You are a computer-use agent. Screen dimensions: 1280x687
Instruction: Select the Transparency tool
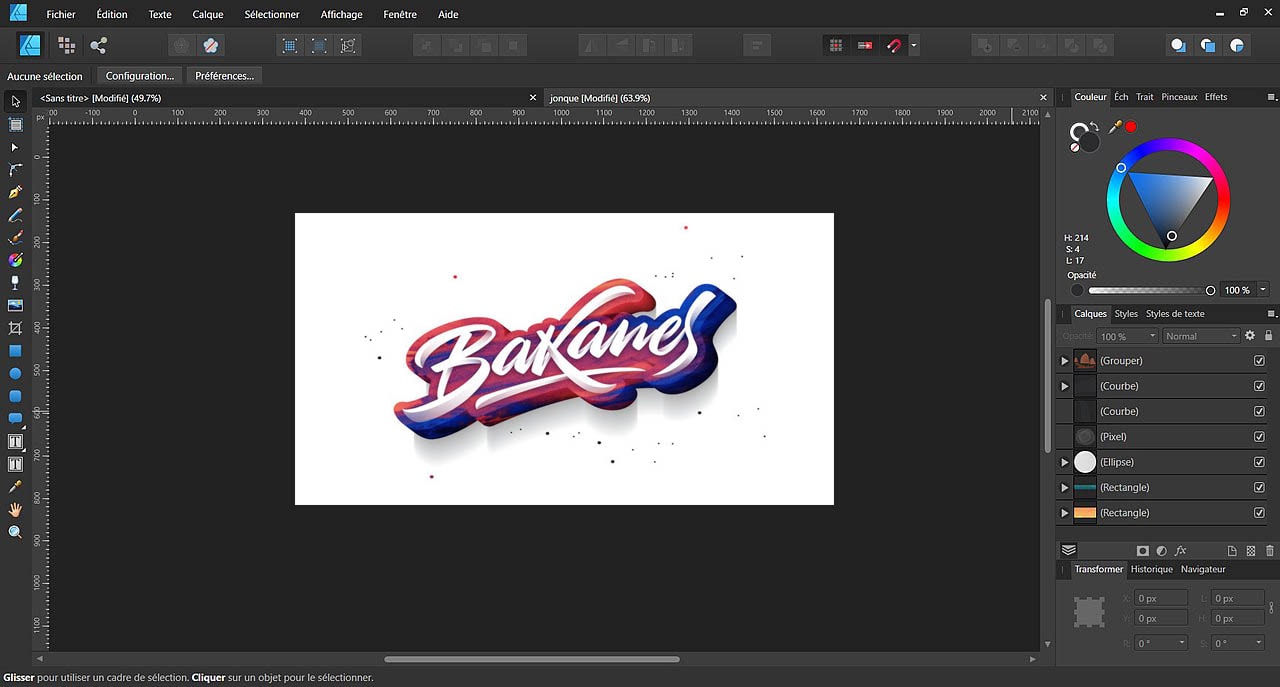pos(15,282)
